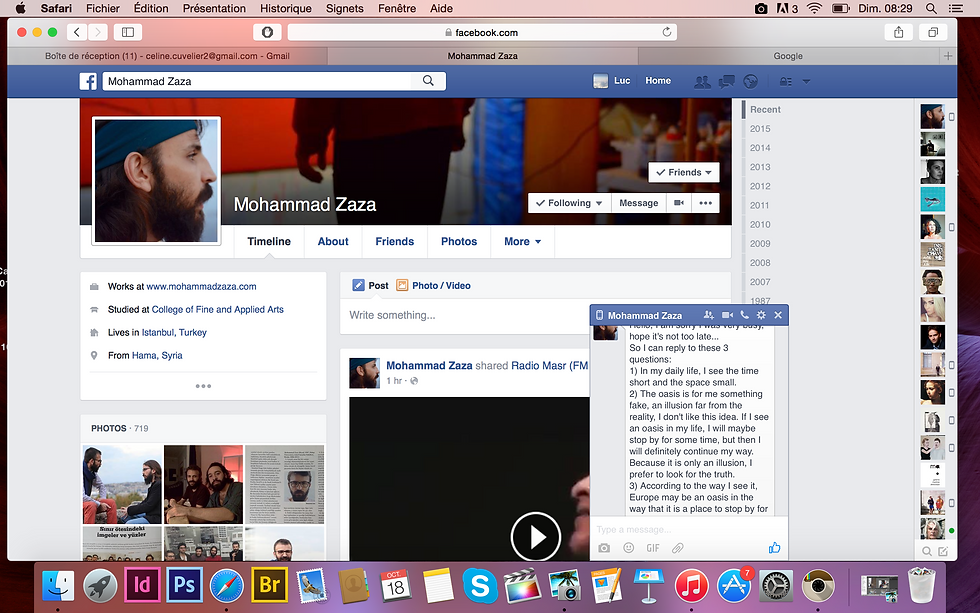980x613 pixels.
Task: Open College of Fine and Applied Arts link
Action: pyautogui.click(x=218, y=309)
